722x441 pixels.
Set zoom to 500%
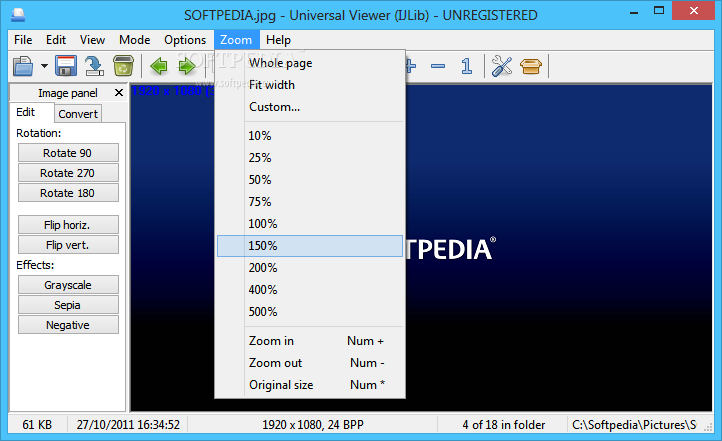[310, 312]
